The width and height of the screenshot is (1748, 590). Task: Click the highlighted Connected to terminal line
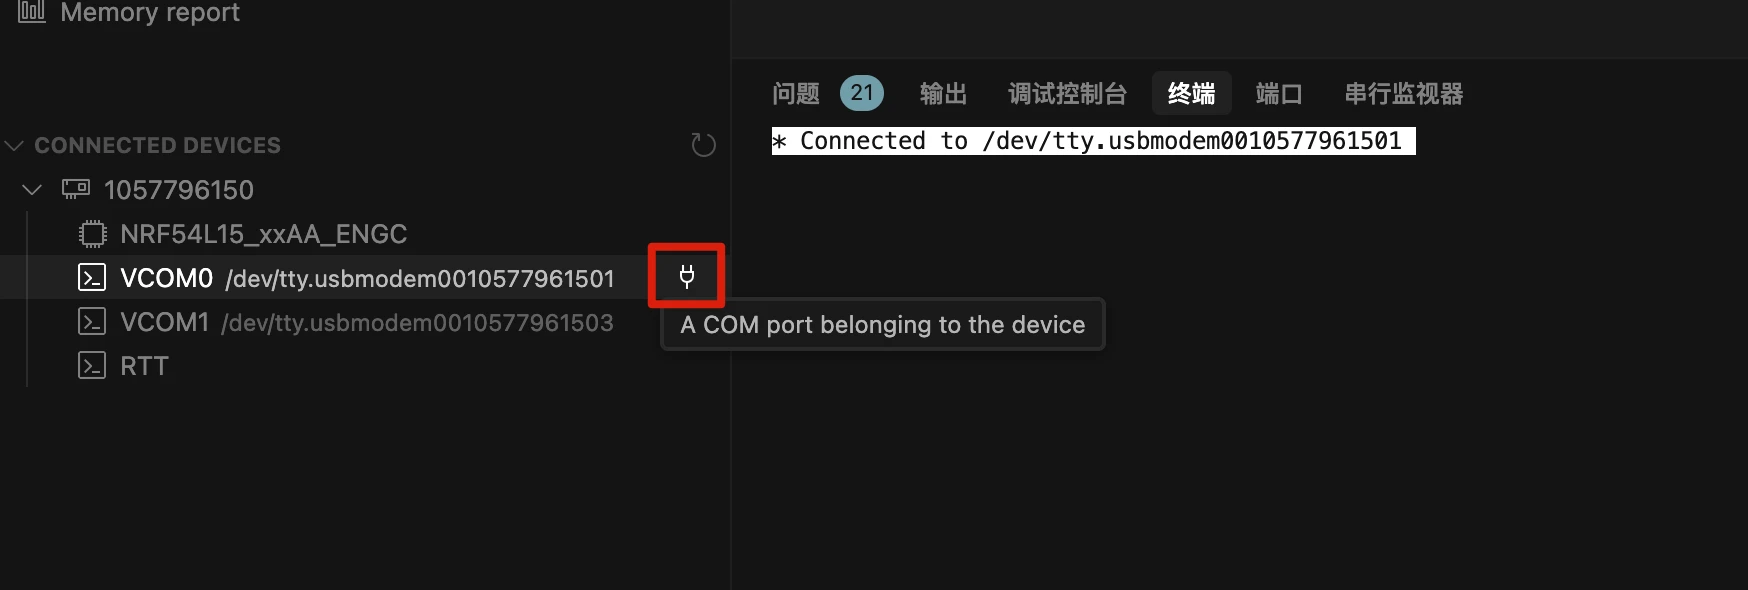click(1093, 141)
